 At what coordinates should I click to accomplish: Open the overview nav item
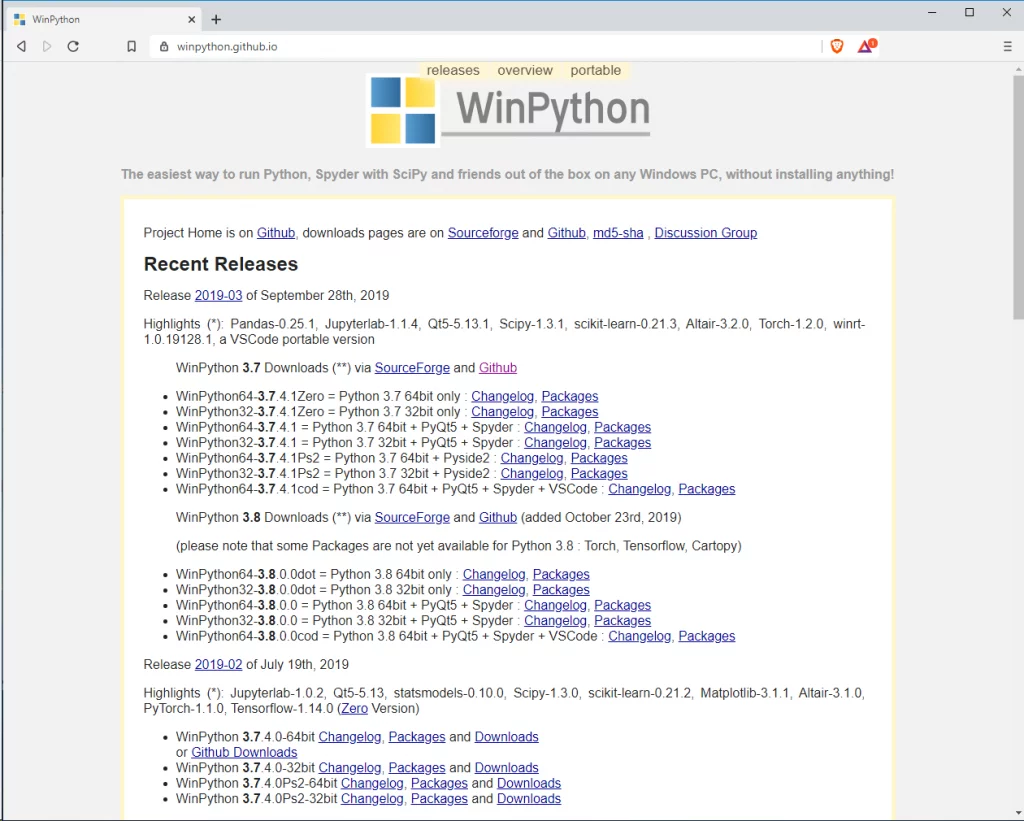pos(524,70)
